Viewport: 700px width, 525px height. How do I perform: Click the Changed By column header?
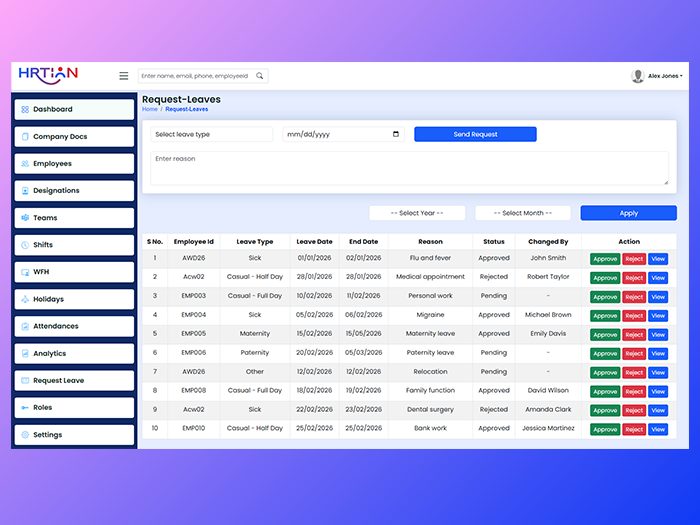tap(548, 242)
